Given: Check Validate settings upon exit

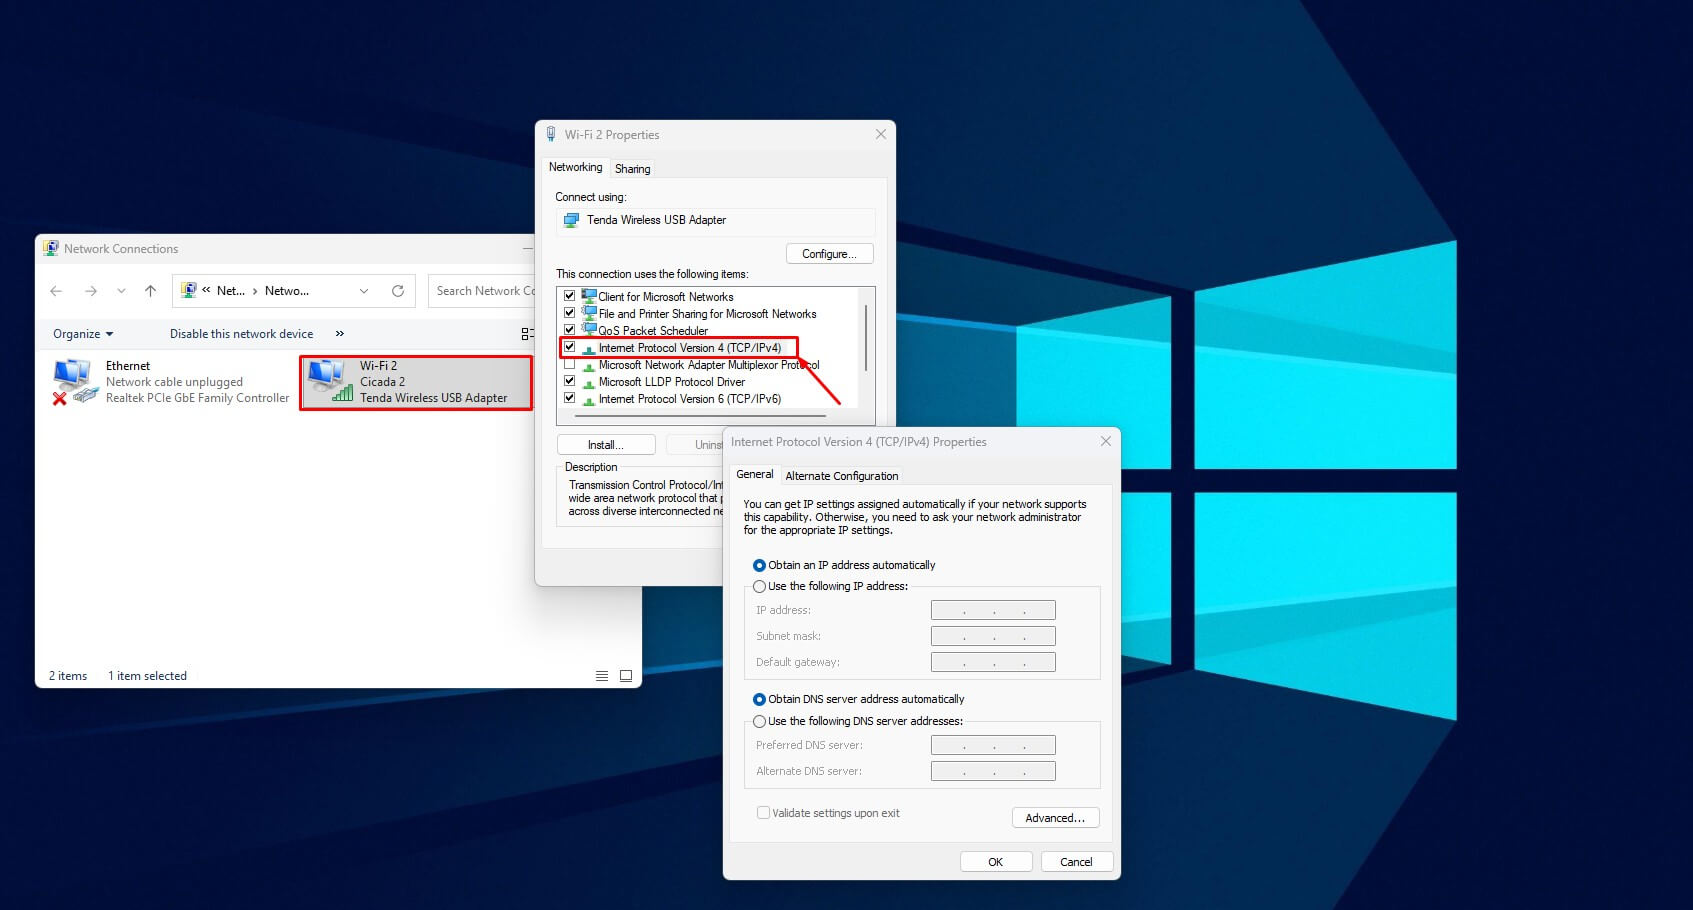Looking at the screenshot, I should (x=764, y=813).
